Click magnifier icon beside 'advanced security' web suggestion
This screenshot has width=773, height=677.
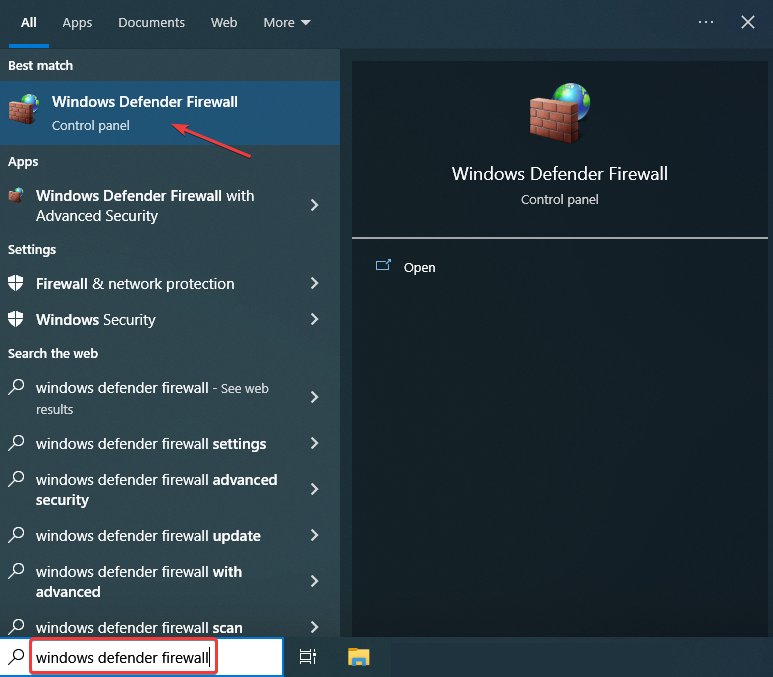point(16,479)
